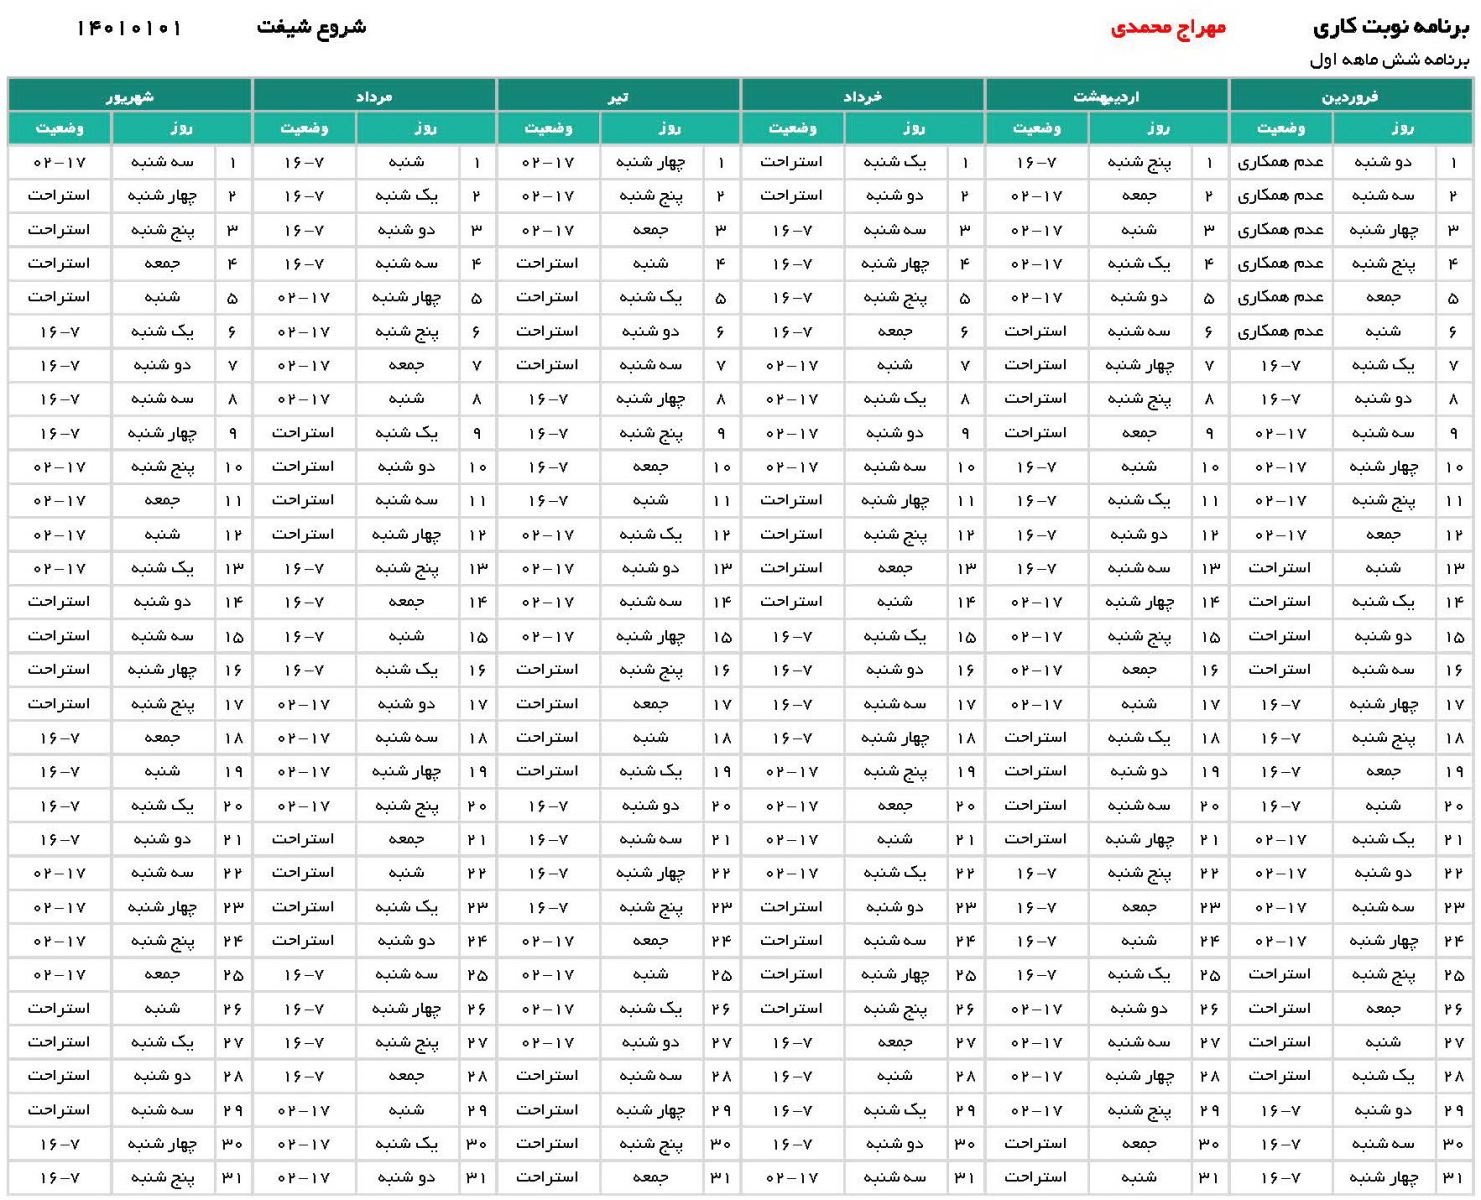The width and height of the screenshot is (1481, 1200).
Task: Click day number '۲۵' in the مرداد column
Action: coord(477,974)
